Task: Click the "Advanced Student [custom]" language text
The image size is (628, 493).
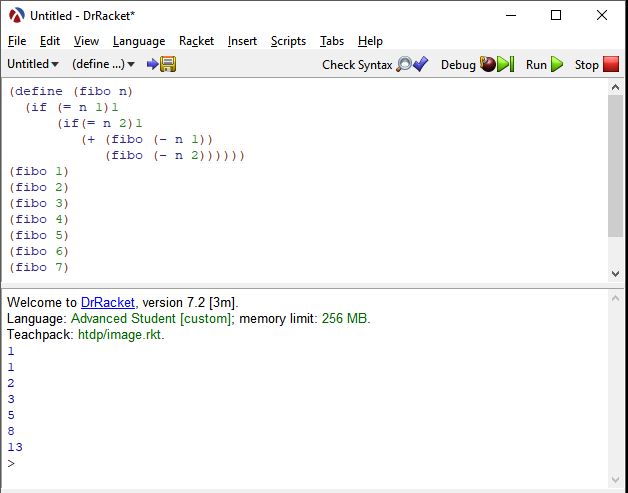Action: point(151,319)
